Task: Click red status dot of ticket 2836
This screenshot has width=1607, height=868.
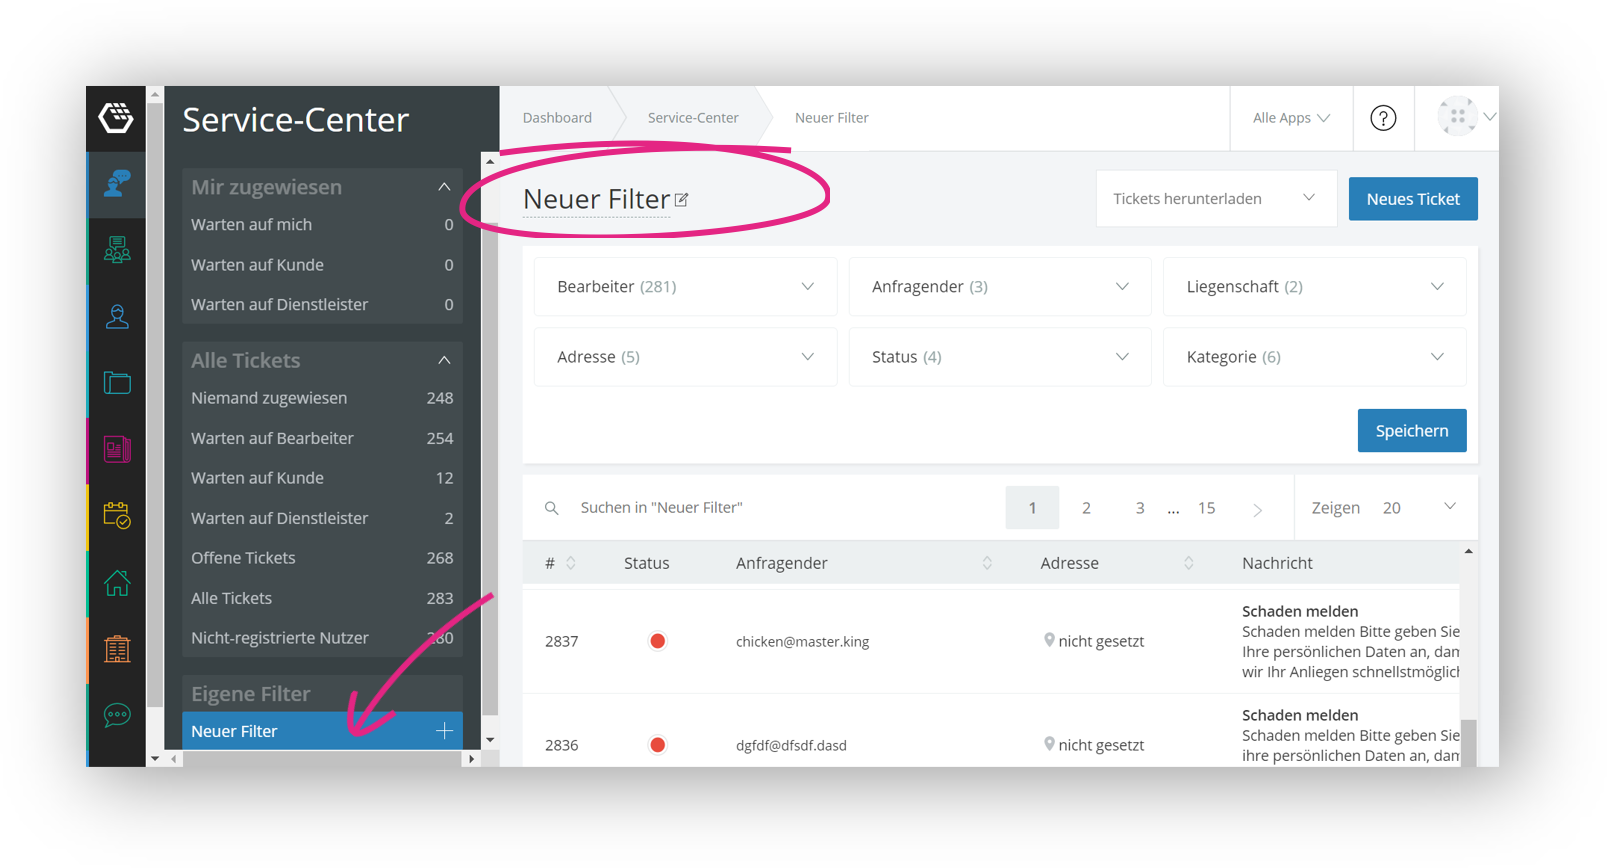Action: (x=657, y=745)
